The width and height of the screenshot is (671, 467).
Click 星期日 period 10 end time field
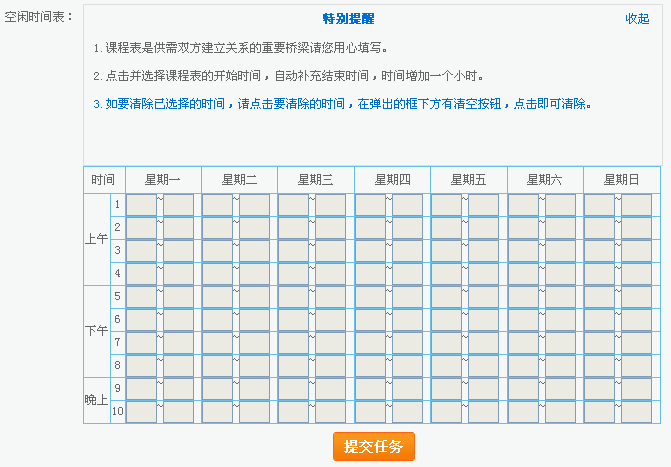[x=636, y=411]
